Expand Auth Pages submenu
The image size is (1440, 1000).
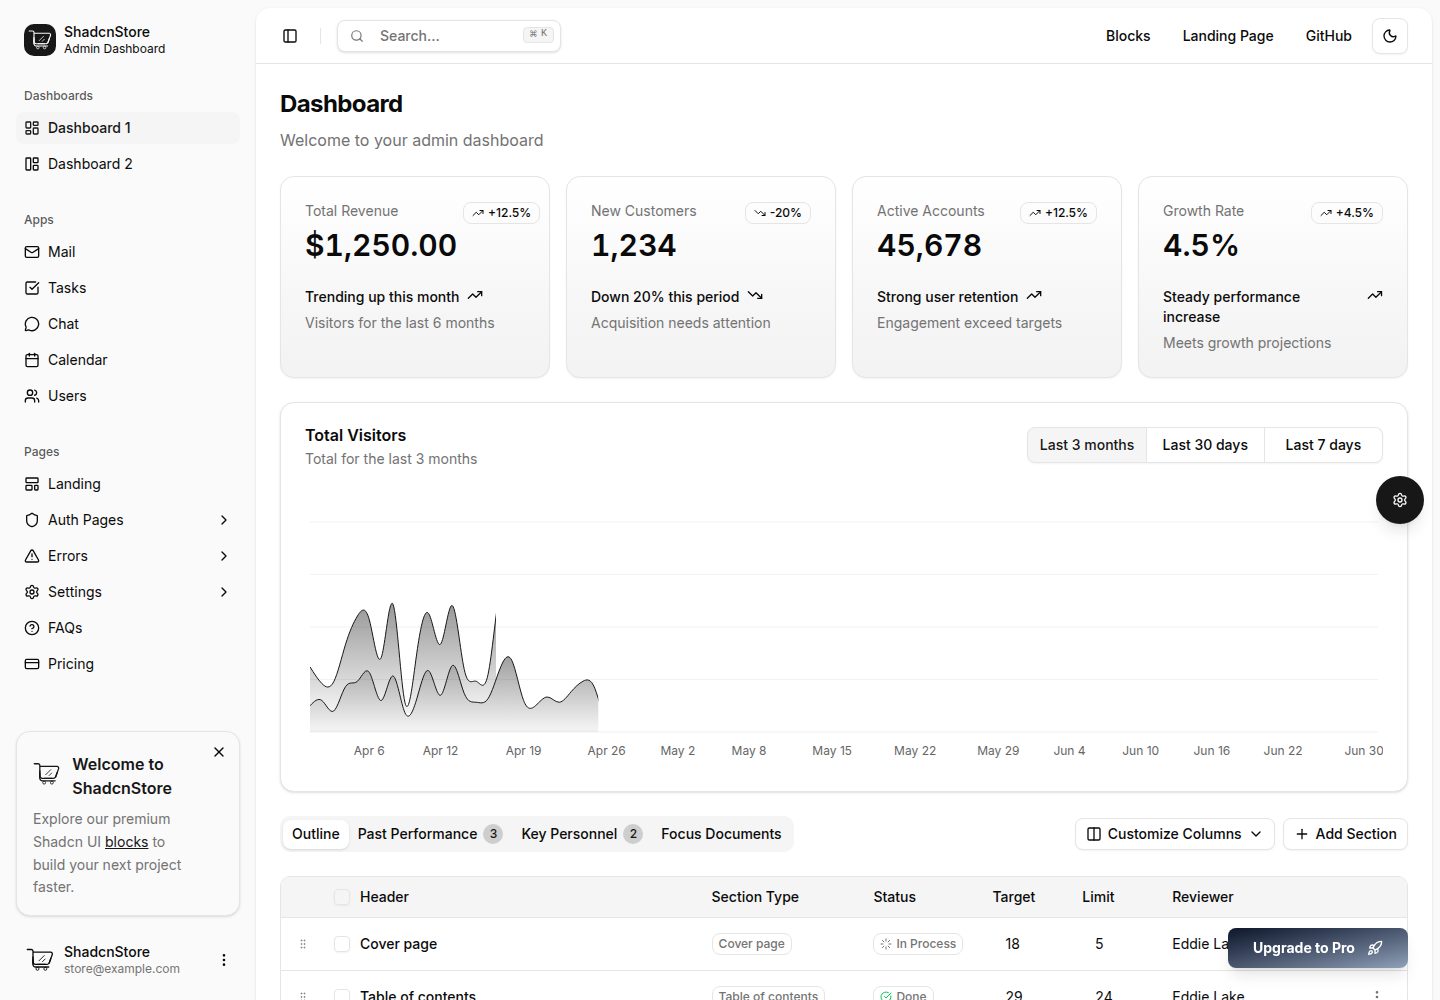point(128,520)
